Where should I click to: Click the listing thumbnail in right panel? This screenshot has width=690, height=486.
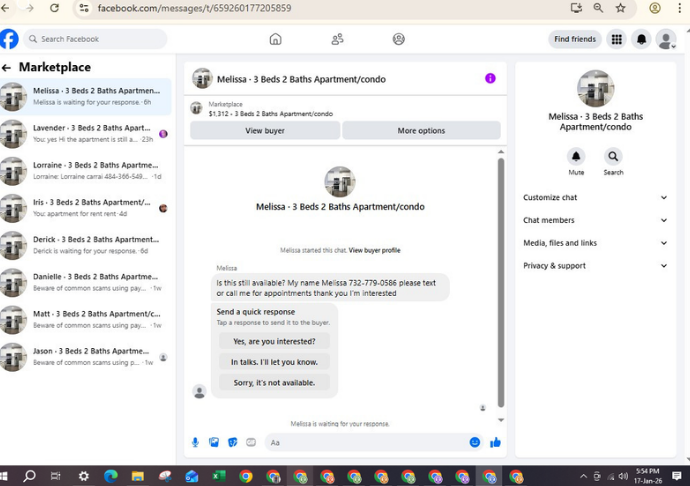595,88
